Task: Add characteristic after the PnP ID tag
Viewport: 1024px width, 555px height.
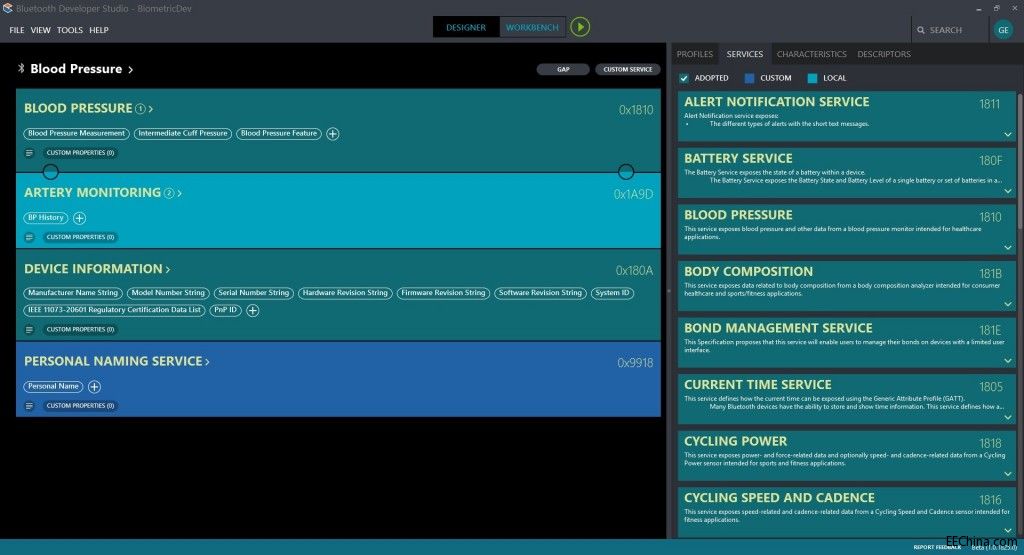Action: 253,311
